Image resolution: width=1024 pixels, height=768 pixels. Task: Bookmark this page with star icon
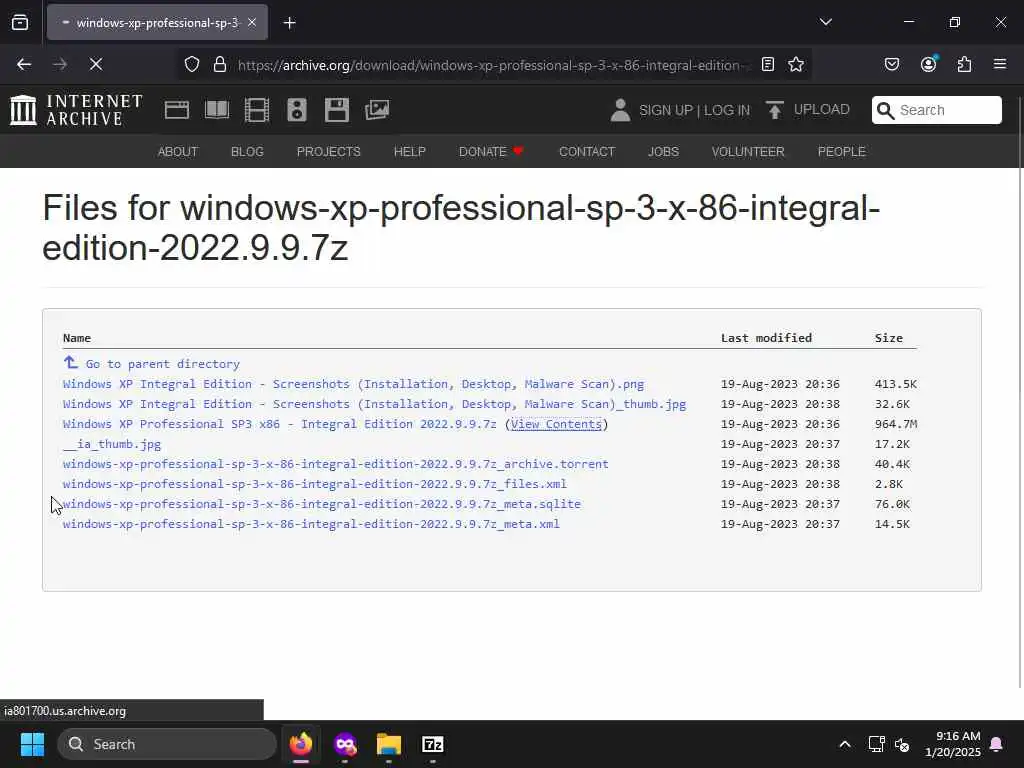click(x=796, y=64)
